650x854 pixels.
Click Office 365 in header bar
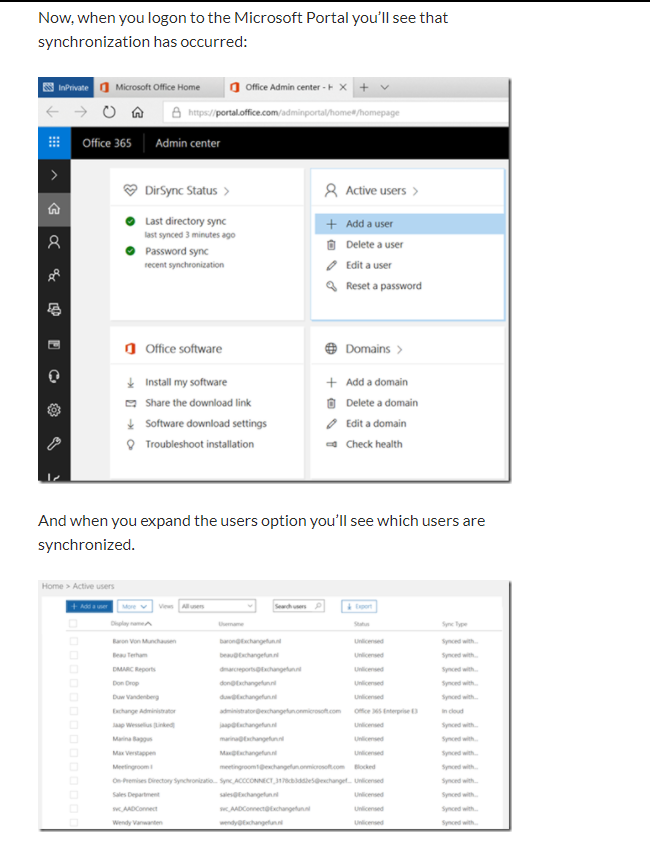[107, 143]
